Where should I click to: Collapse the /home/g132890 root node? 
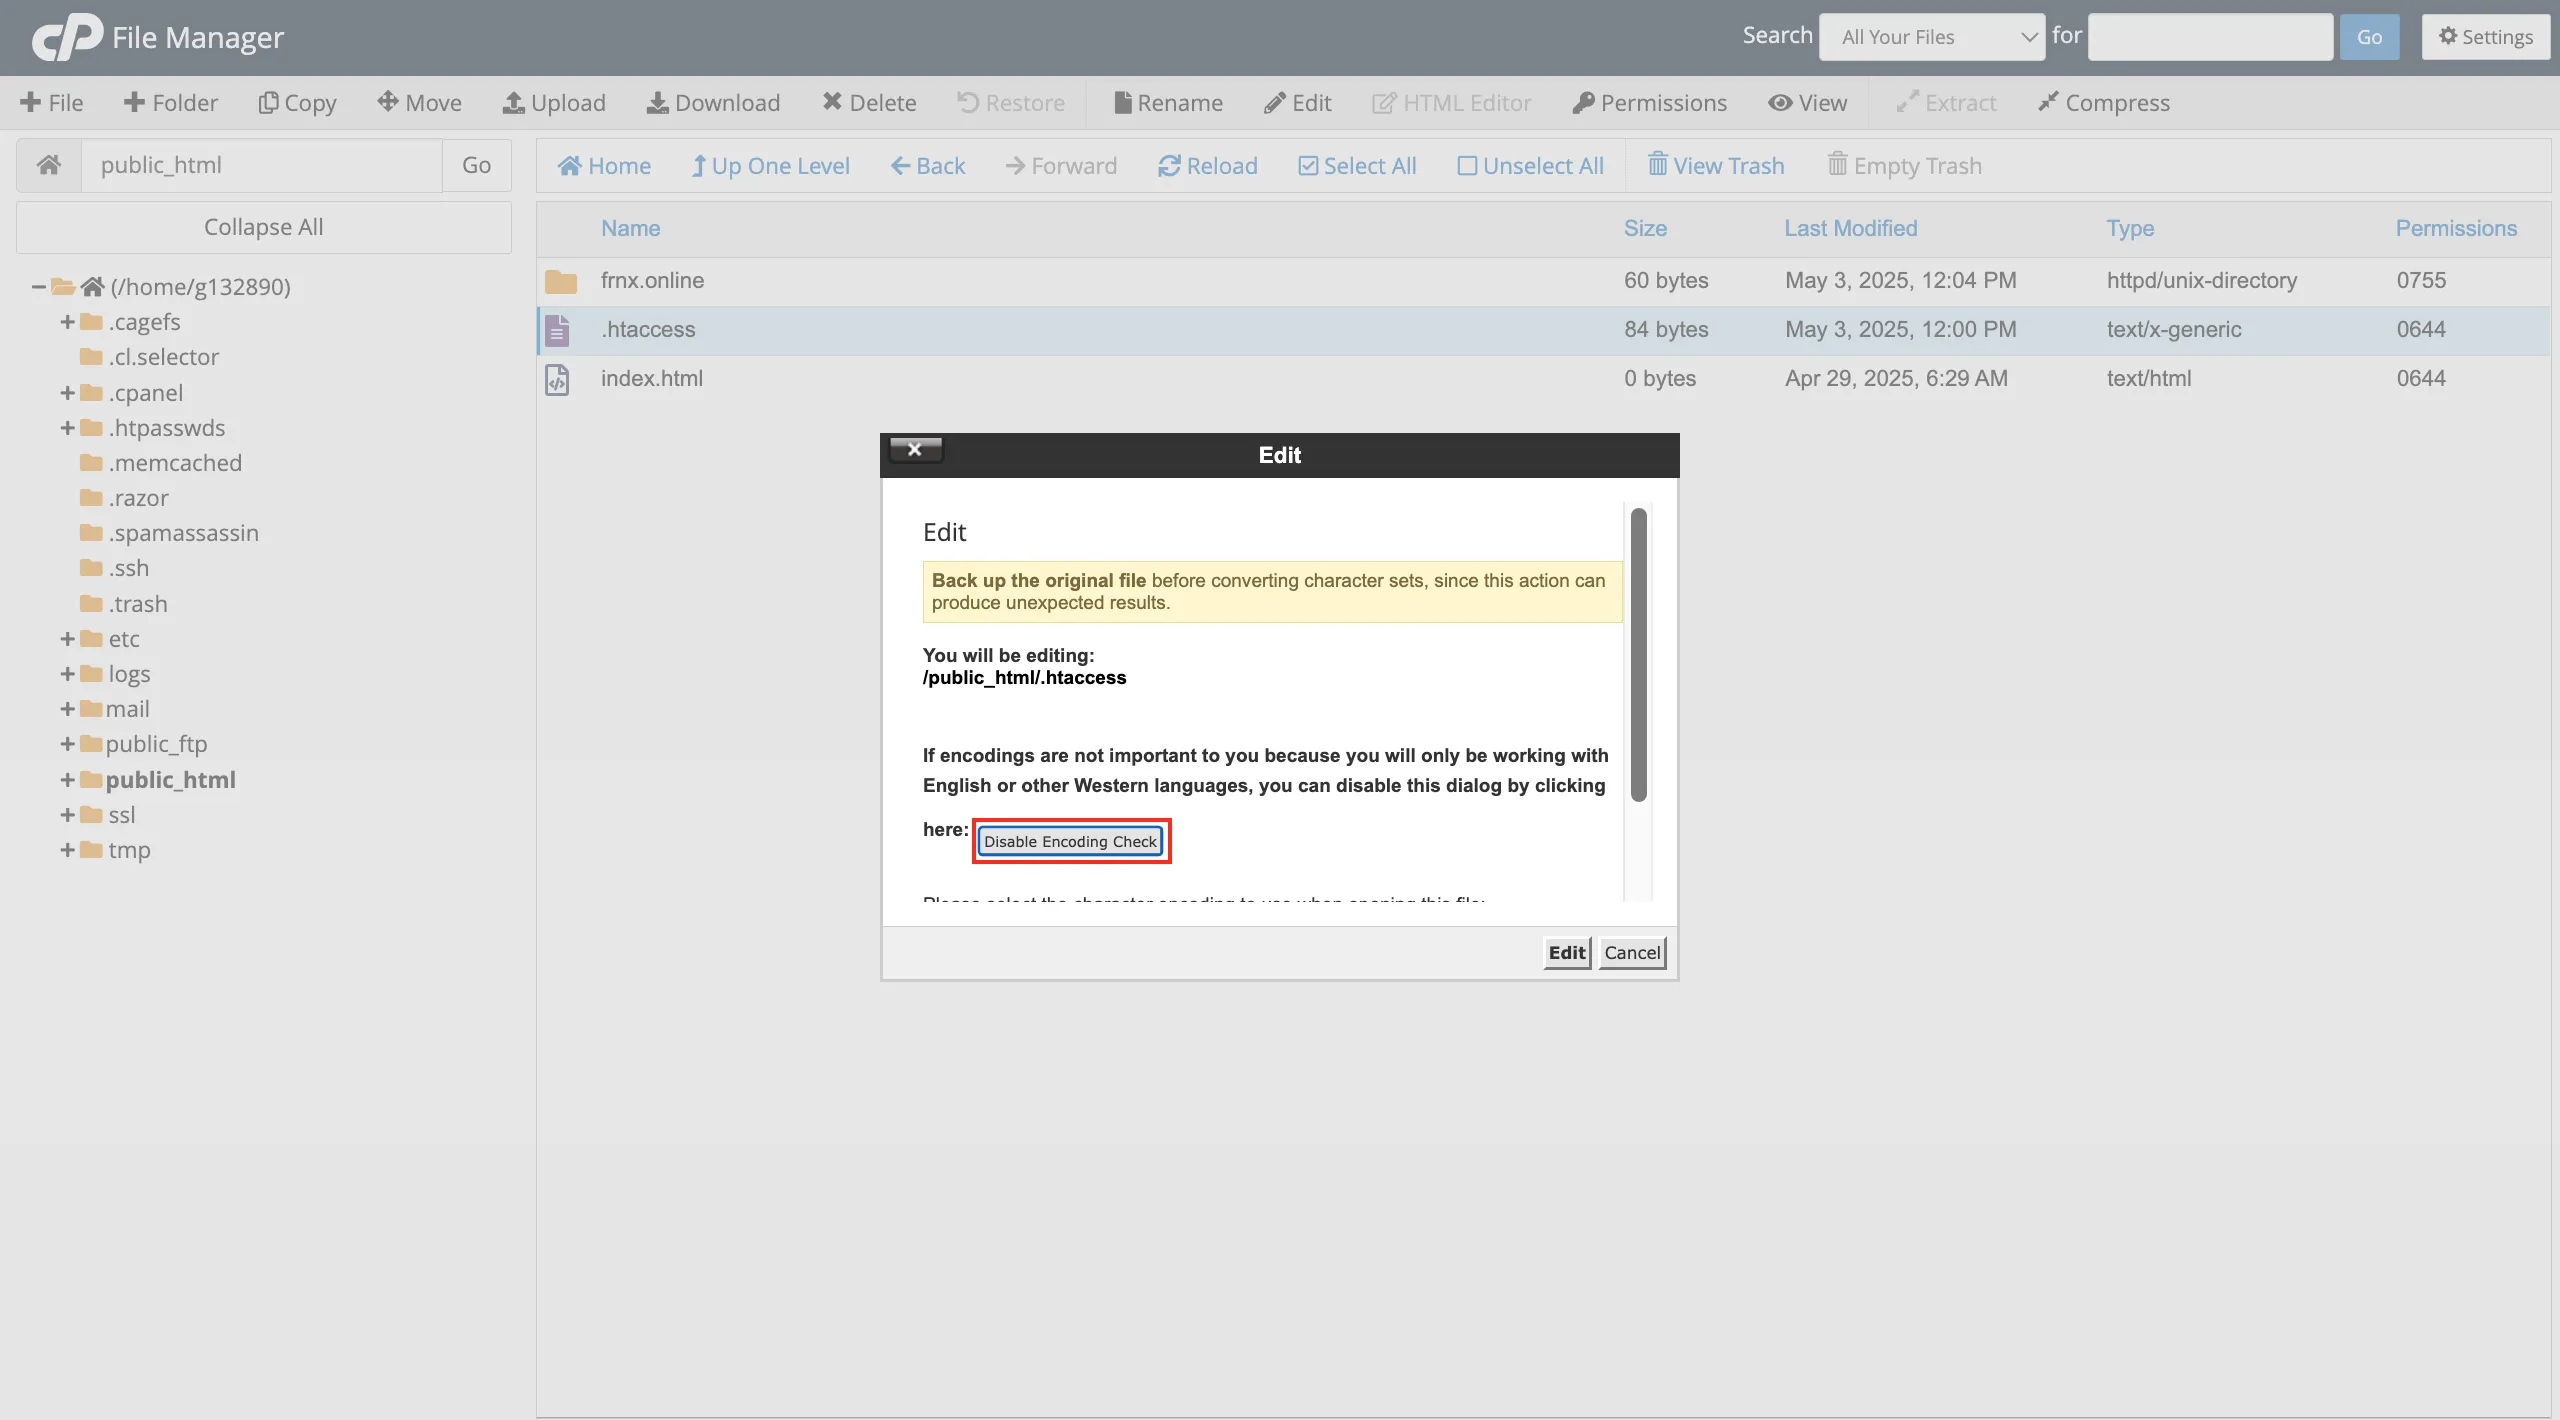click(38, 287)
